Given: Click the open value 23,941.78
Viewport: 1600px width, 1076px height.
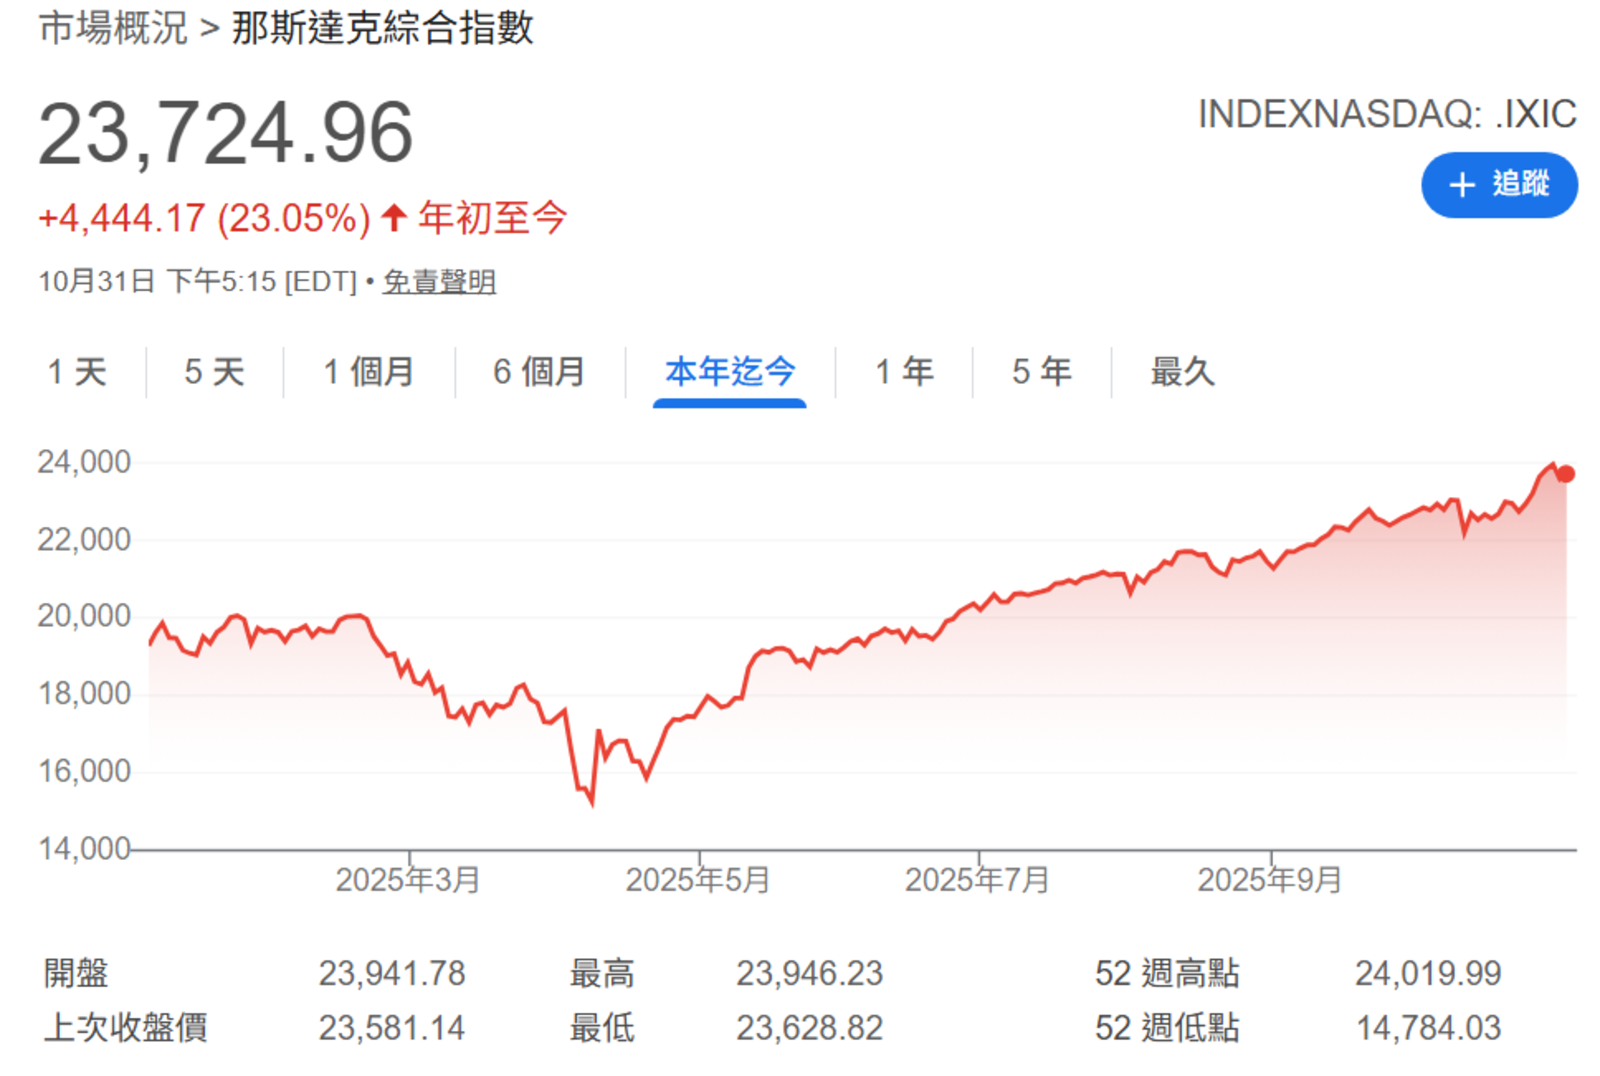Looking at the screenshot, I should click(x=392, y=973).
